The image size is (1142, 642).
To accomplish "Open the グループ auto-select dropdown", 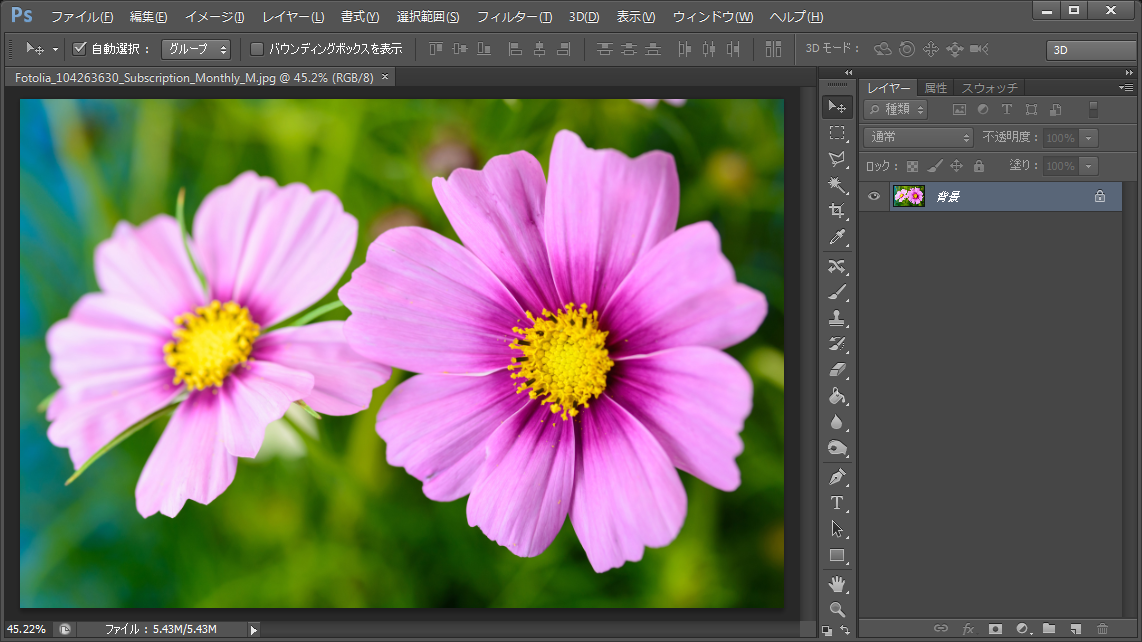I will (x=196, y=48).
